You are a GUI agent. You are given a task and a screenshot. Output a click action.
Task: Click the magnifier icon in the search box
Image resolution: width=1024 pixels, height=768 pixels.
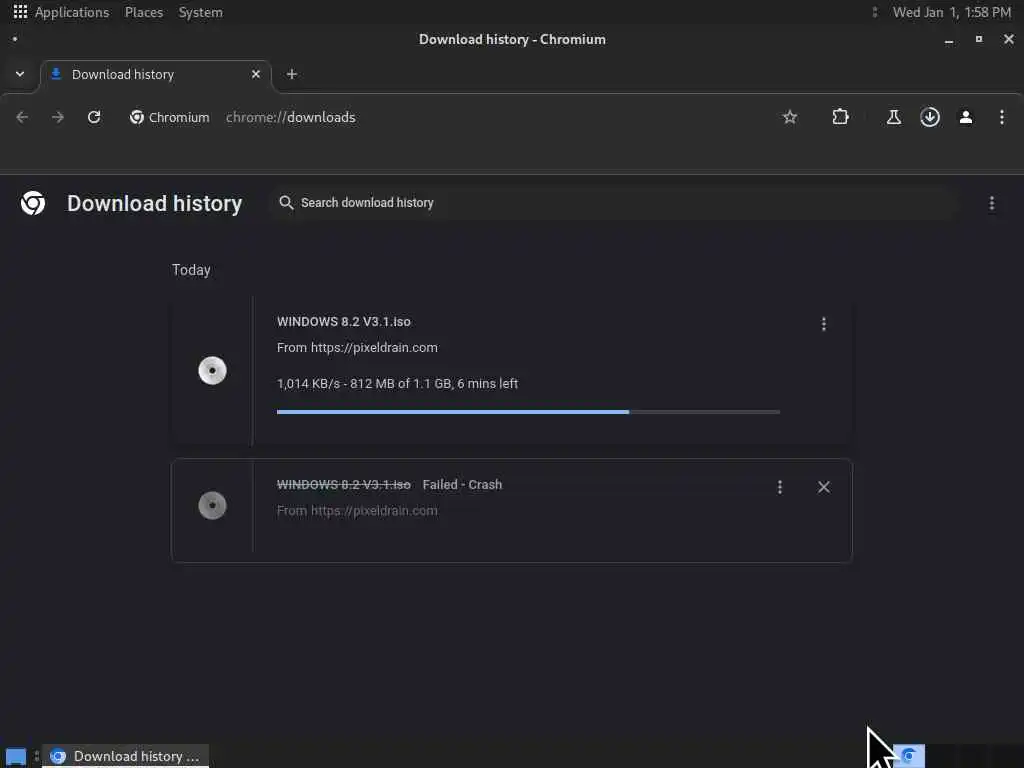point(286,202)
